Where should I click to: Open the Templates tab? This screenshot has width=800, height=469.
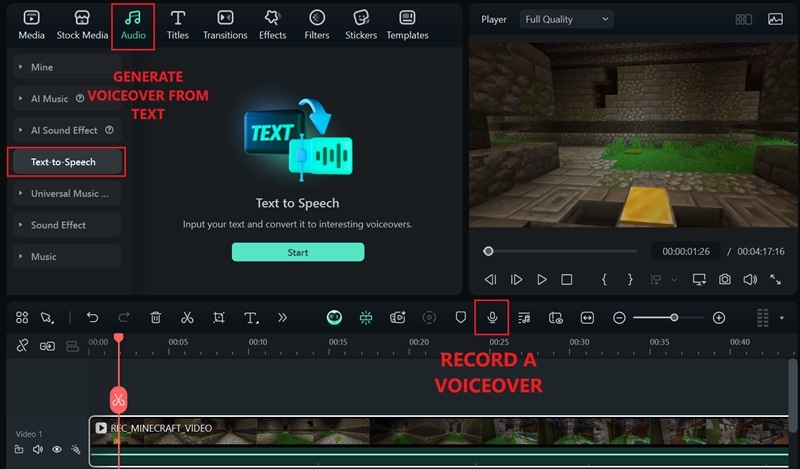(x=407, y=25)
